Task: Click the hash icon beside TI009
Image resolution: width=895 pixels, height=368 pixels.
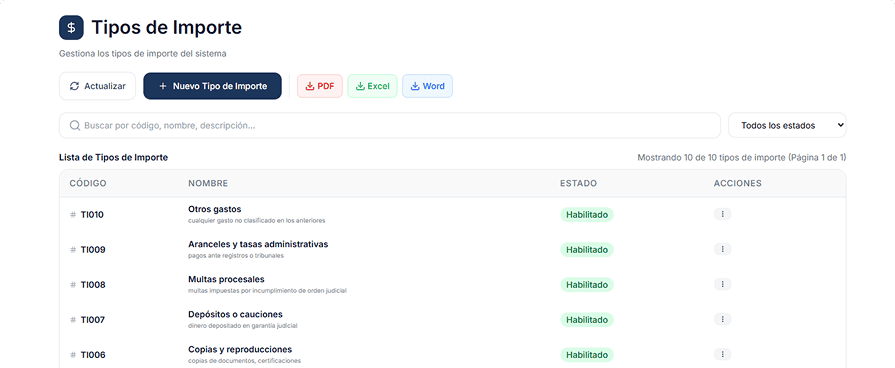Action: (x=73, y=250)
